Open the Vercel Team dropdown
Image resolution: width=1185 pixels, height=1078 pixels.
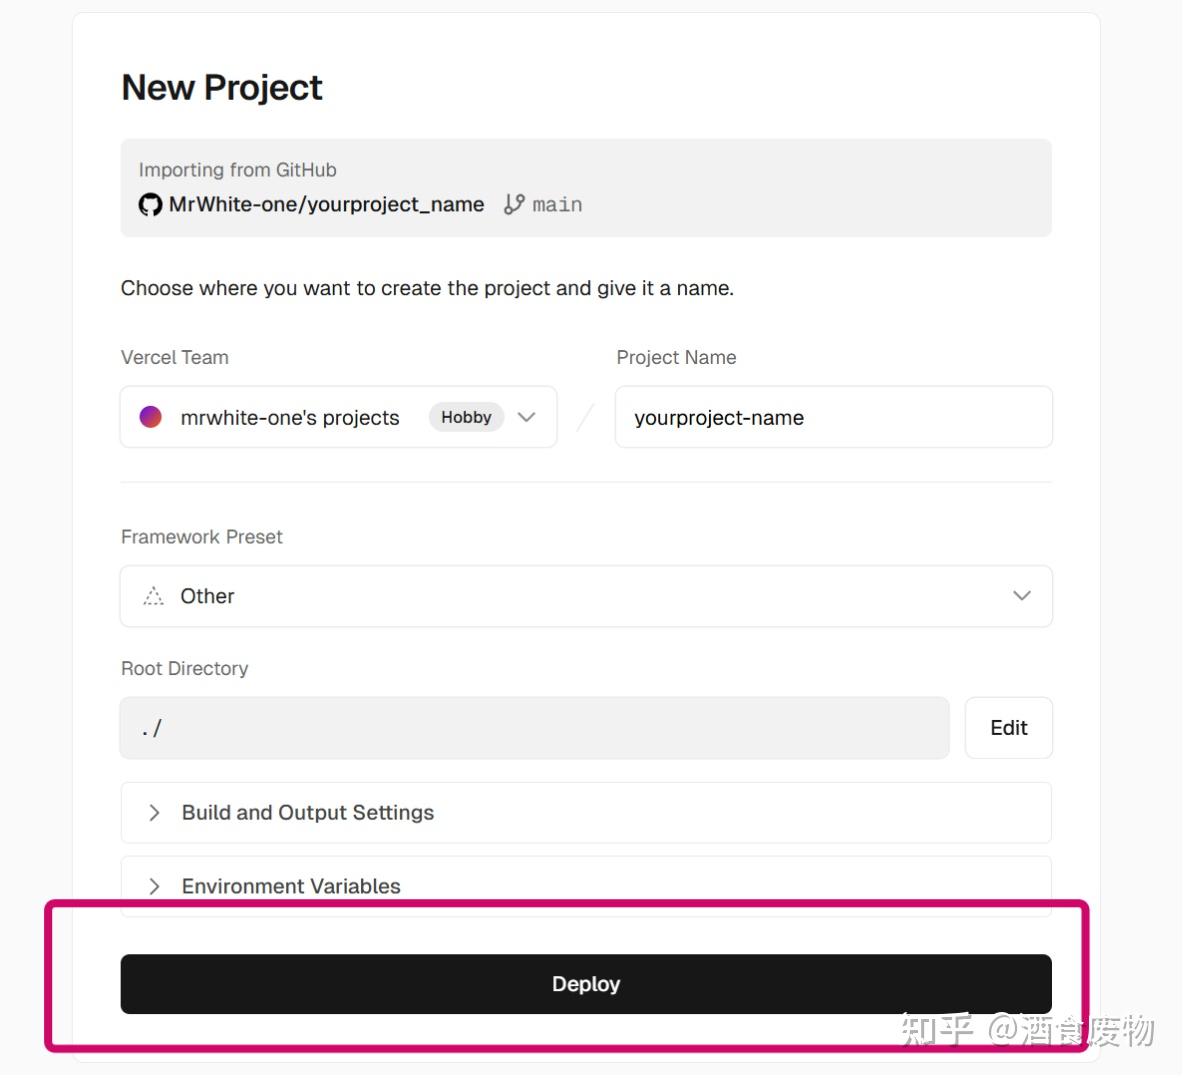click(337, 417)
